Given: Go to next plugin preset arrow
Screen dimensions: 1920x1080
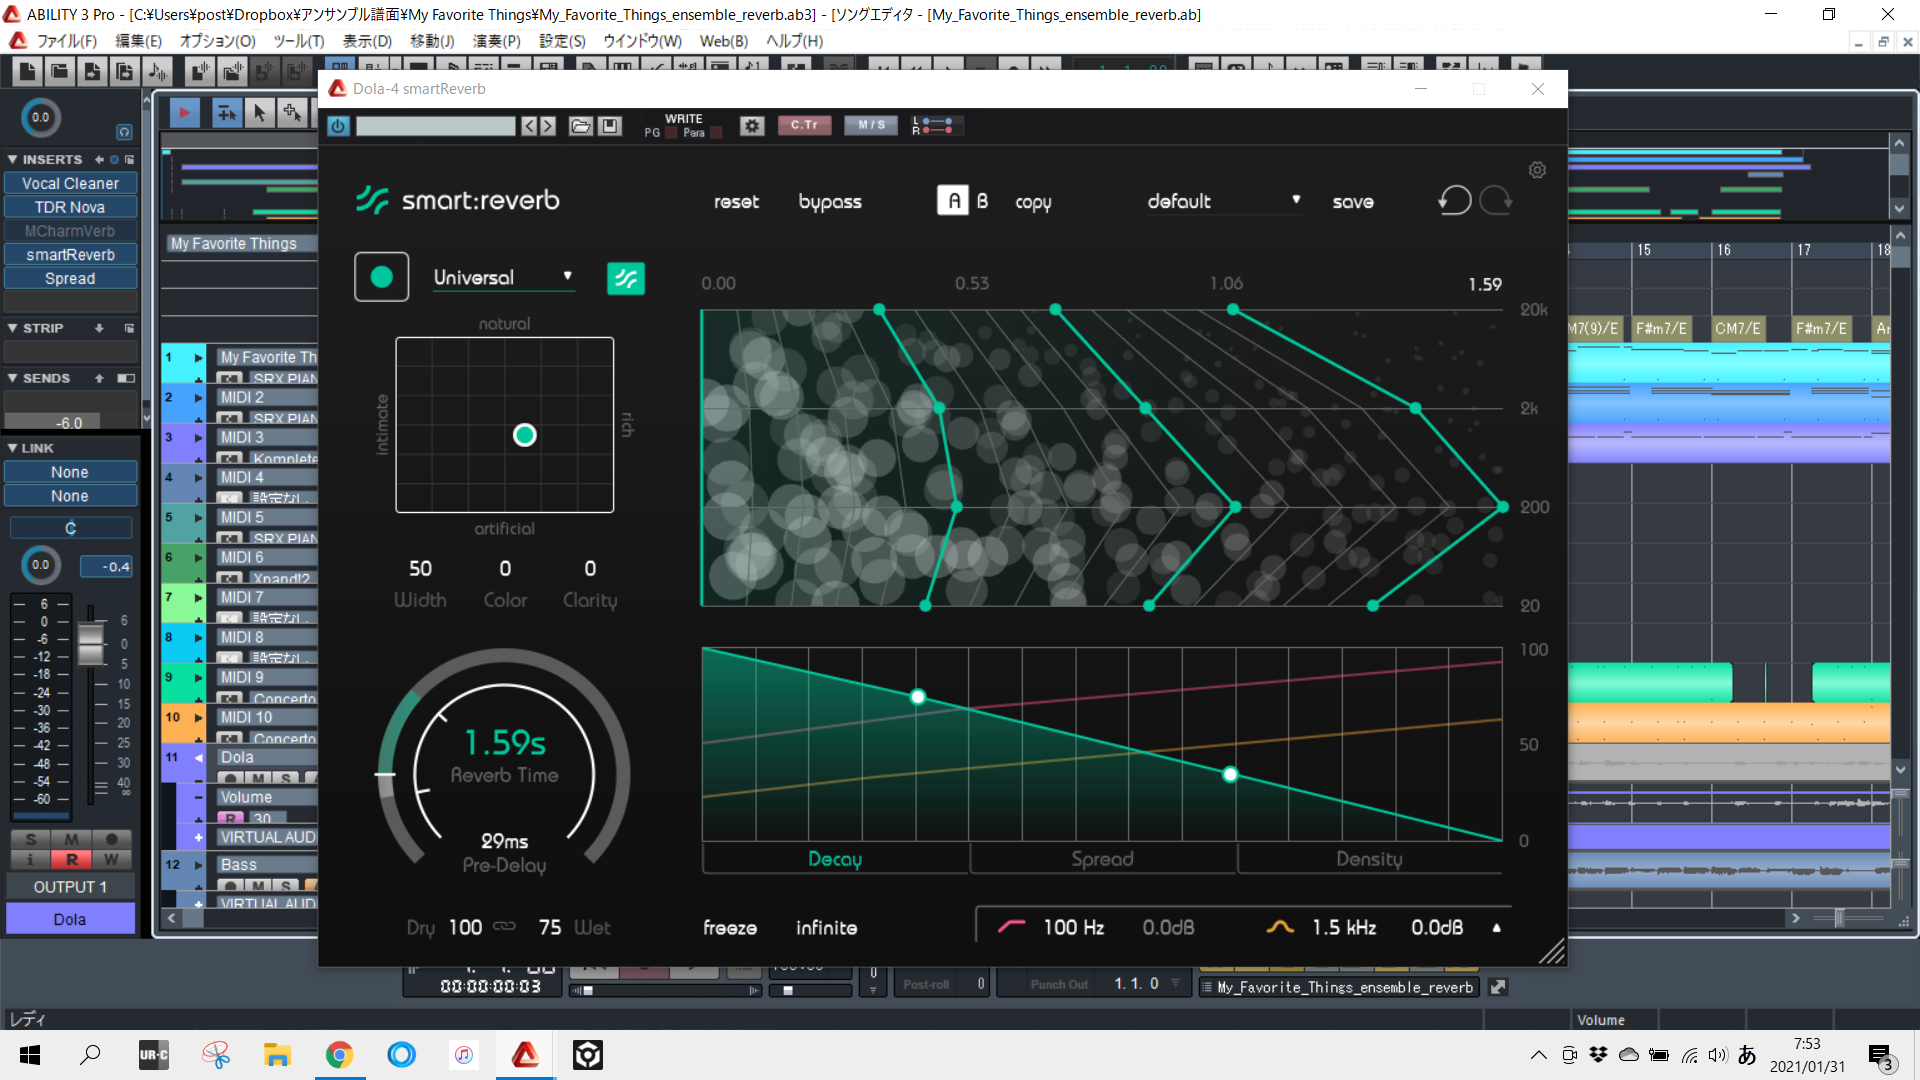Looking at the screenshot, I should tap(548, 126).
